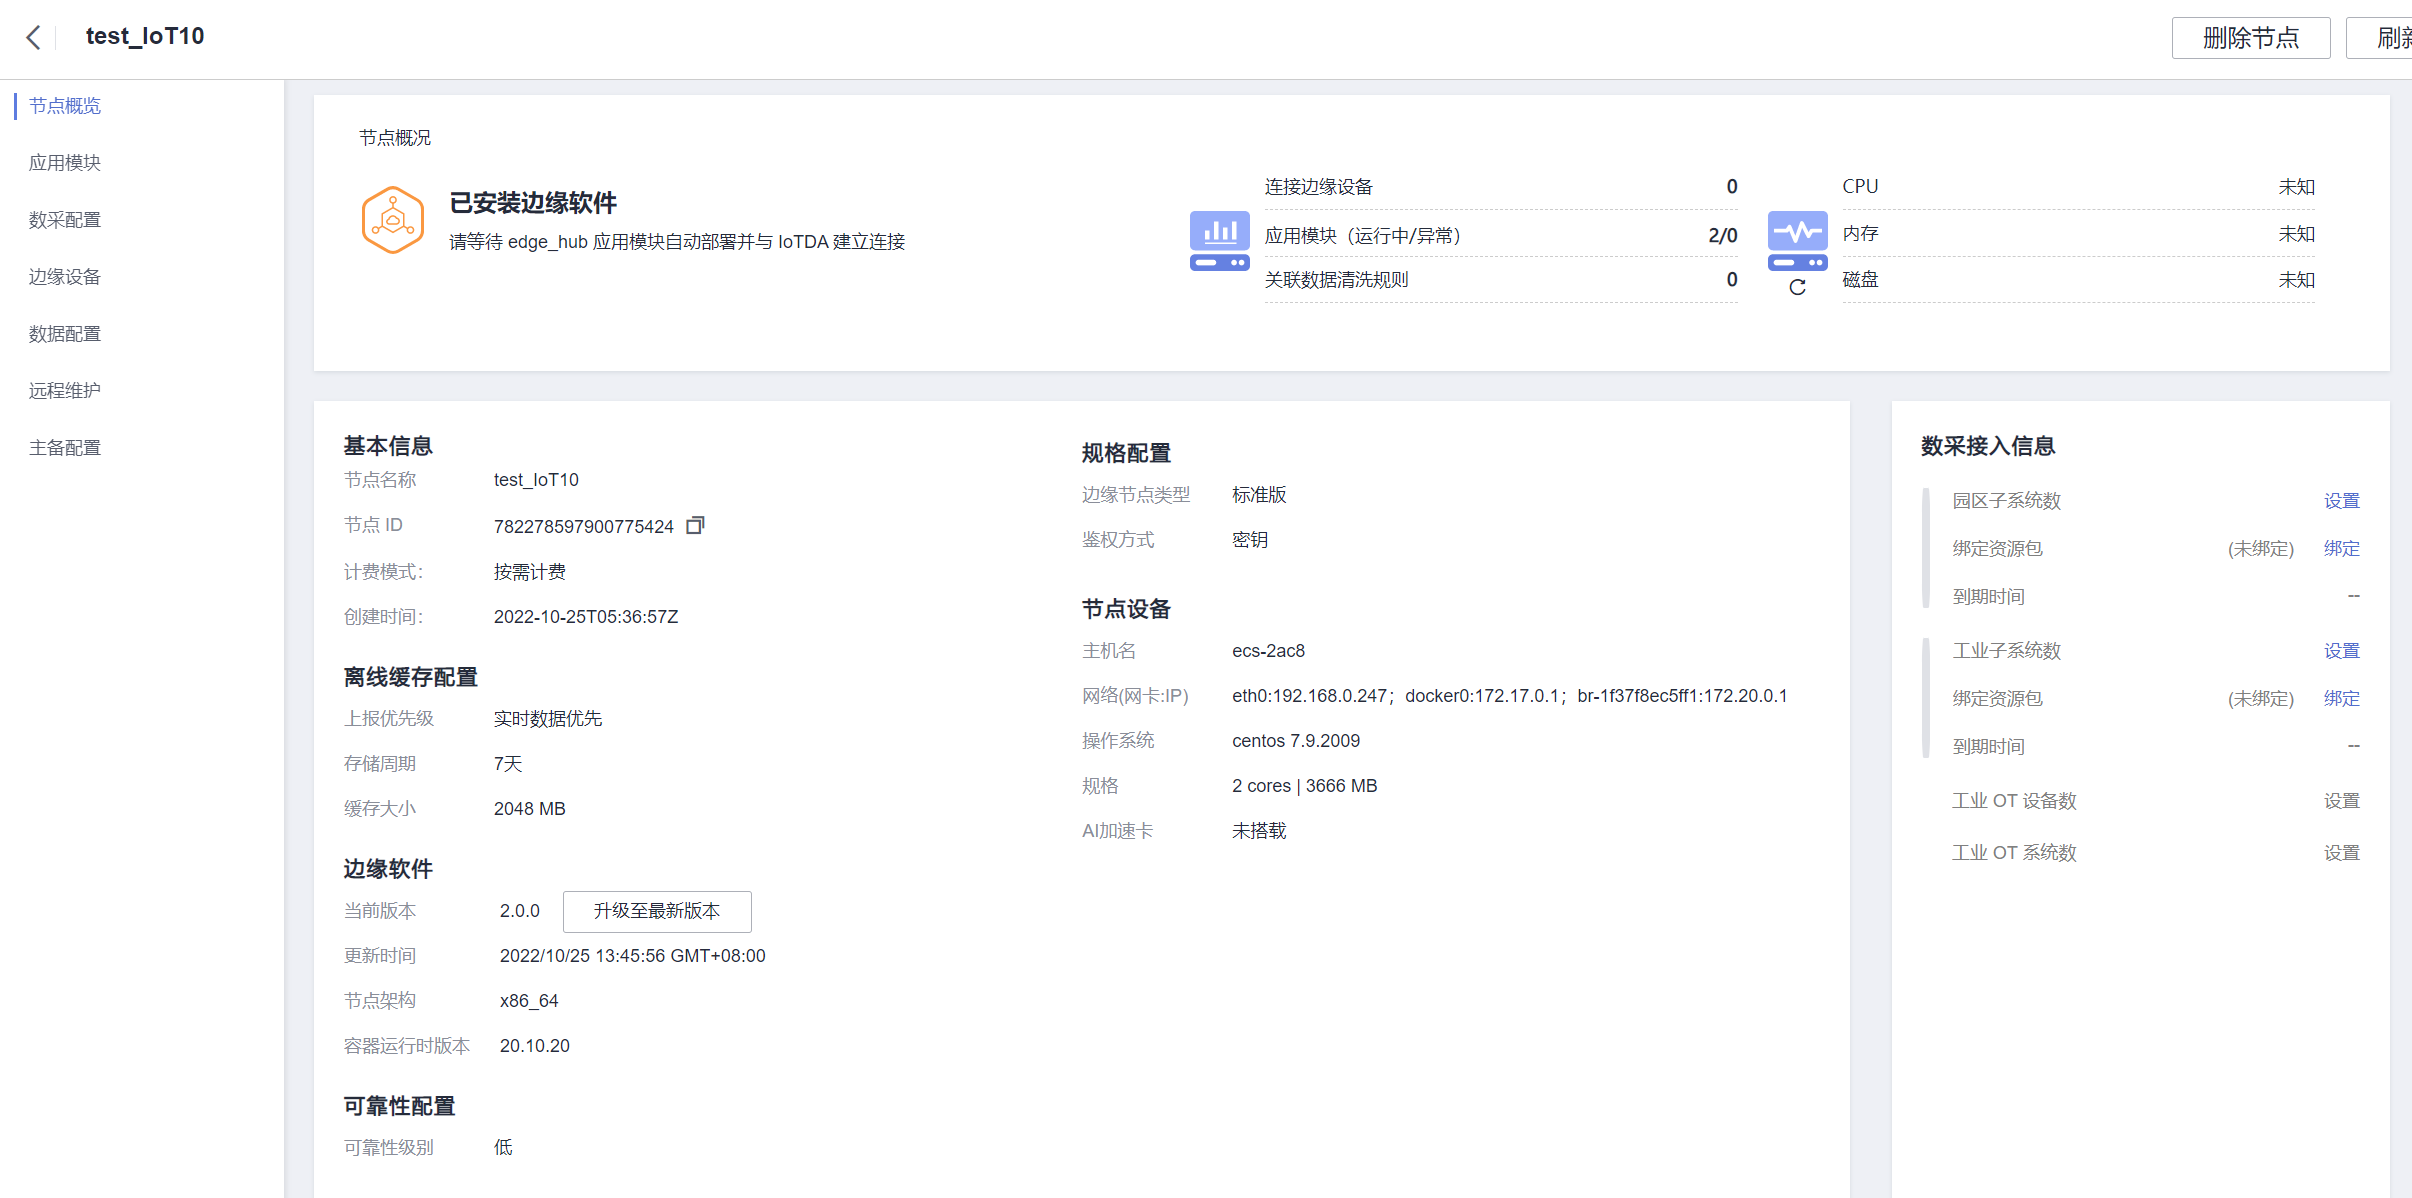Click 绑定 link under 工业子系统数
This screenshot has height=1198, width=2412.
point(2341,699)
